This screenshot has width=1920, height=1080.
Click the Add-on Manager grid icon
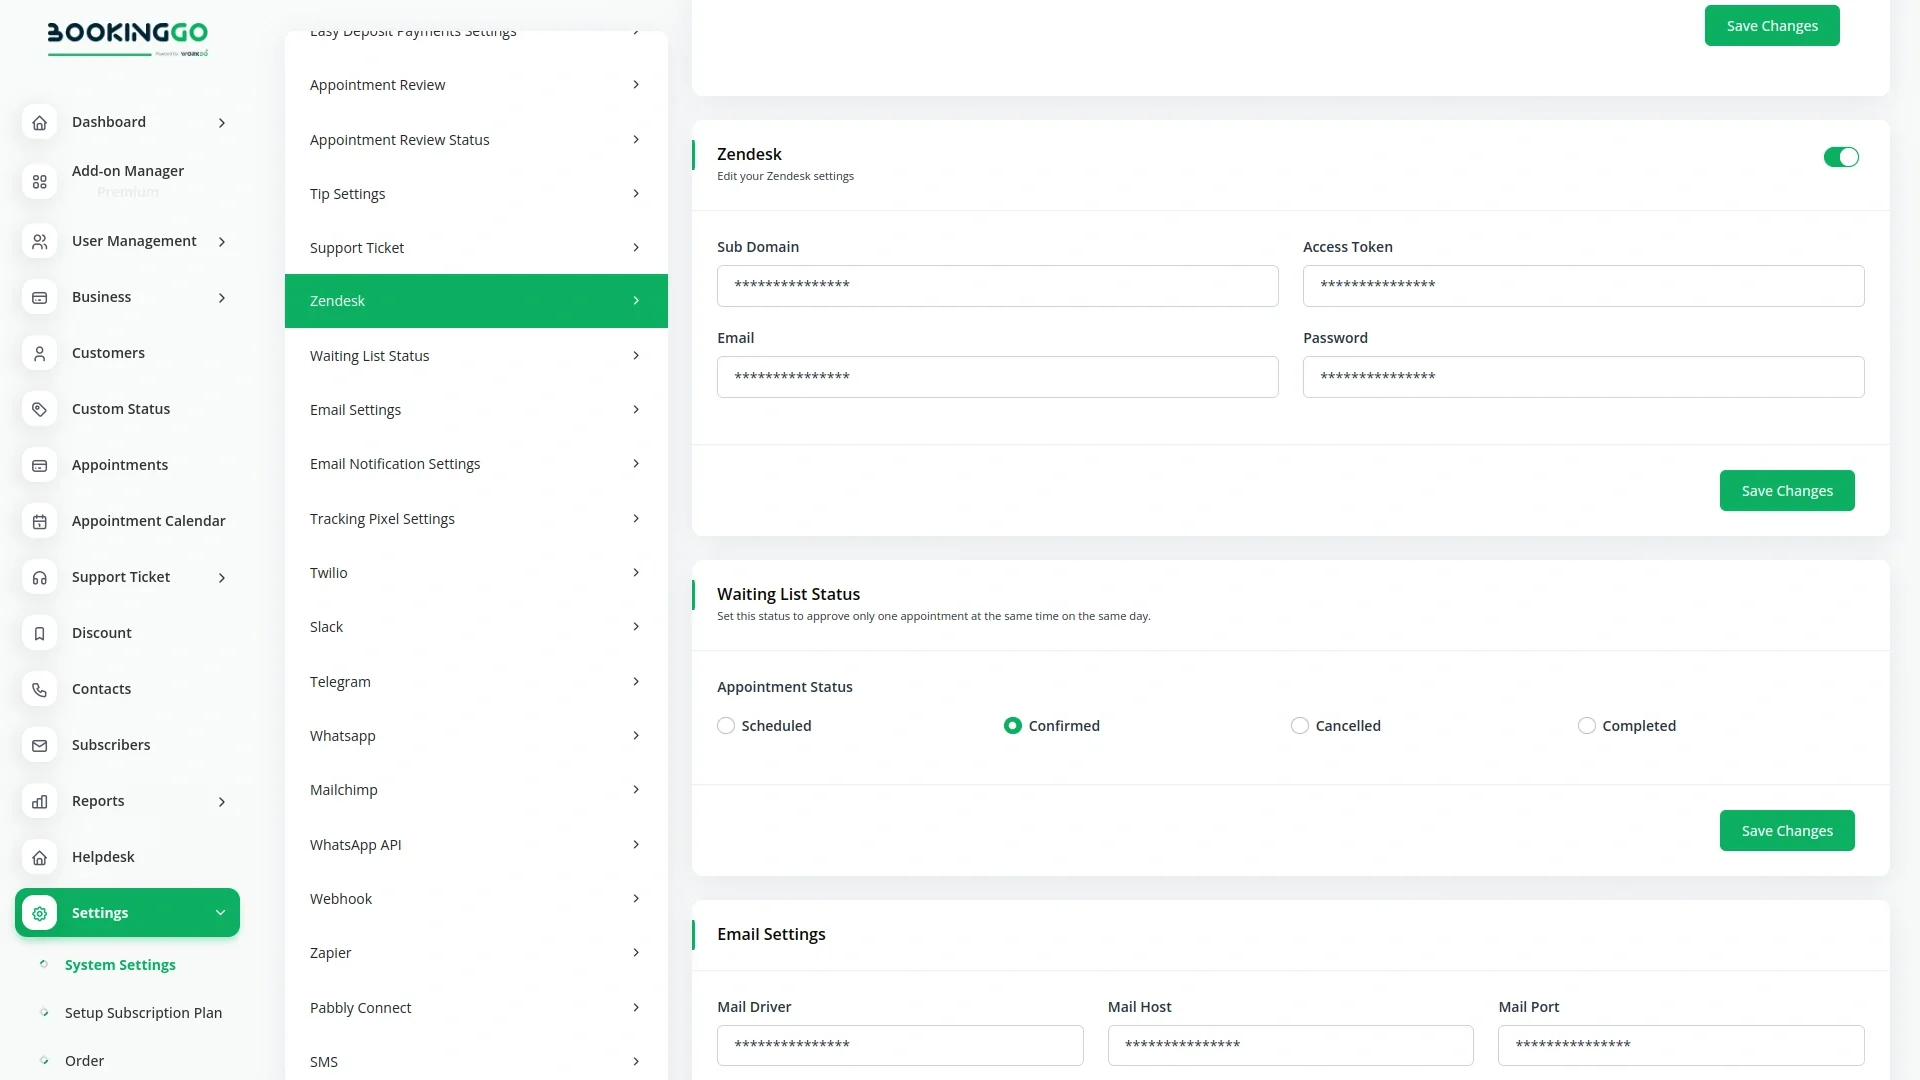click(39, 181)
